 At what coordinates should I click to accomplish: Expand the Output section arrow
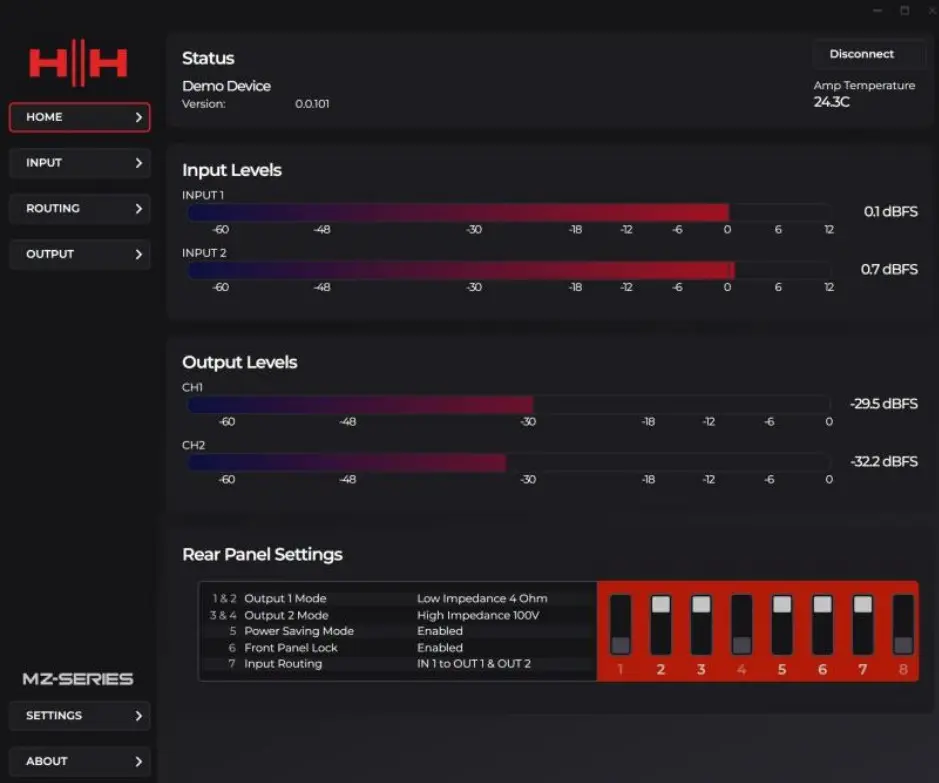(138, 254)
